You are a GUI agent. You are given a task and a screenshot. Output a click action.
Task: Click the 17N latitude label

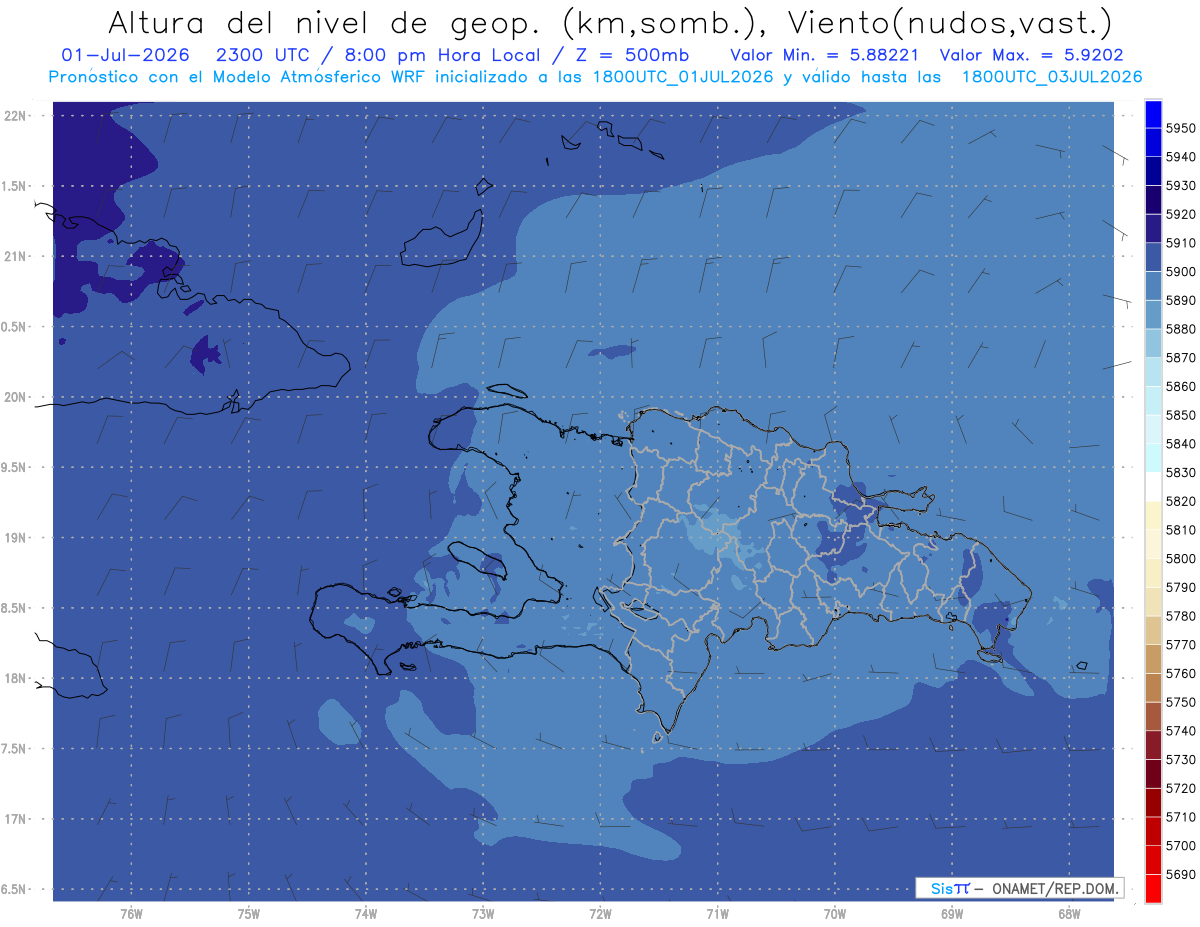coord(16,819)
